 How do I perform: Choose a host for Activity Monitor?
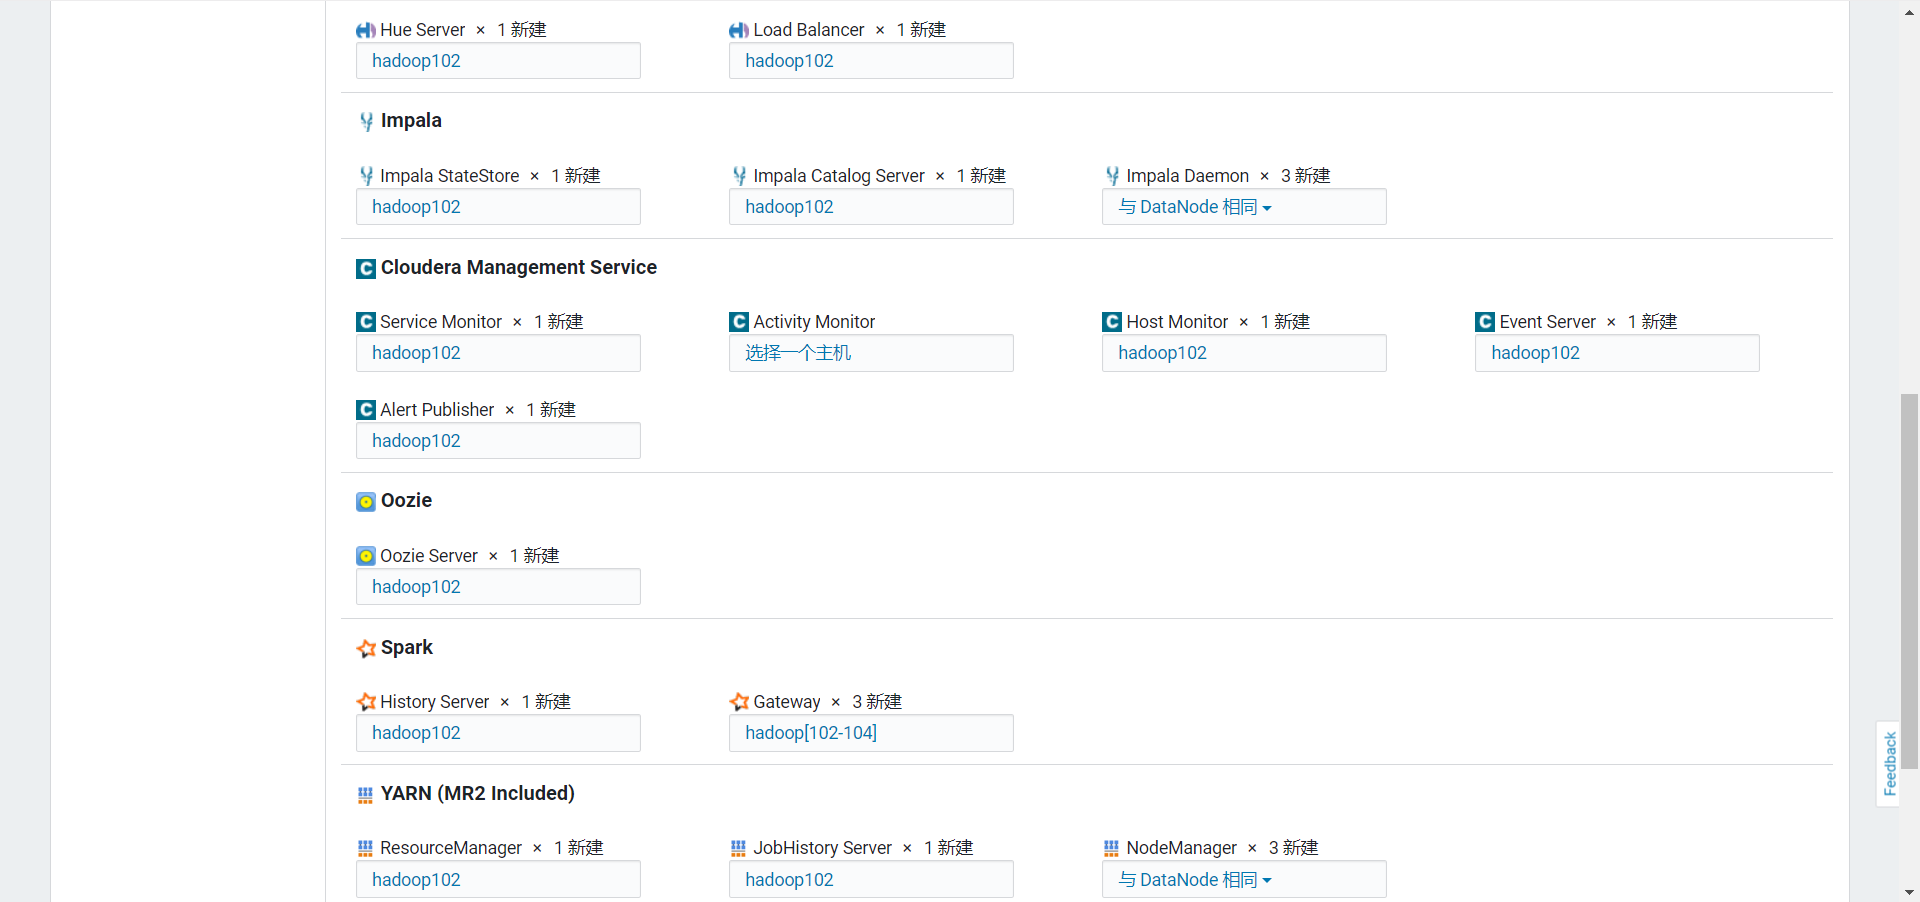pos(871,353)
